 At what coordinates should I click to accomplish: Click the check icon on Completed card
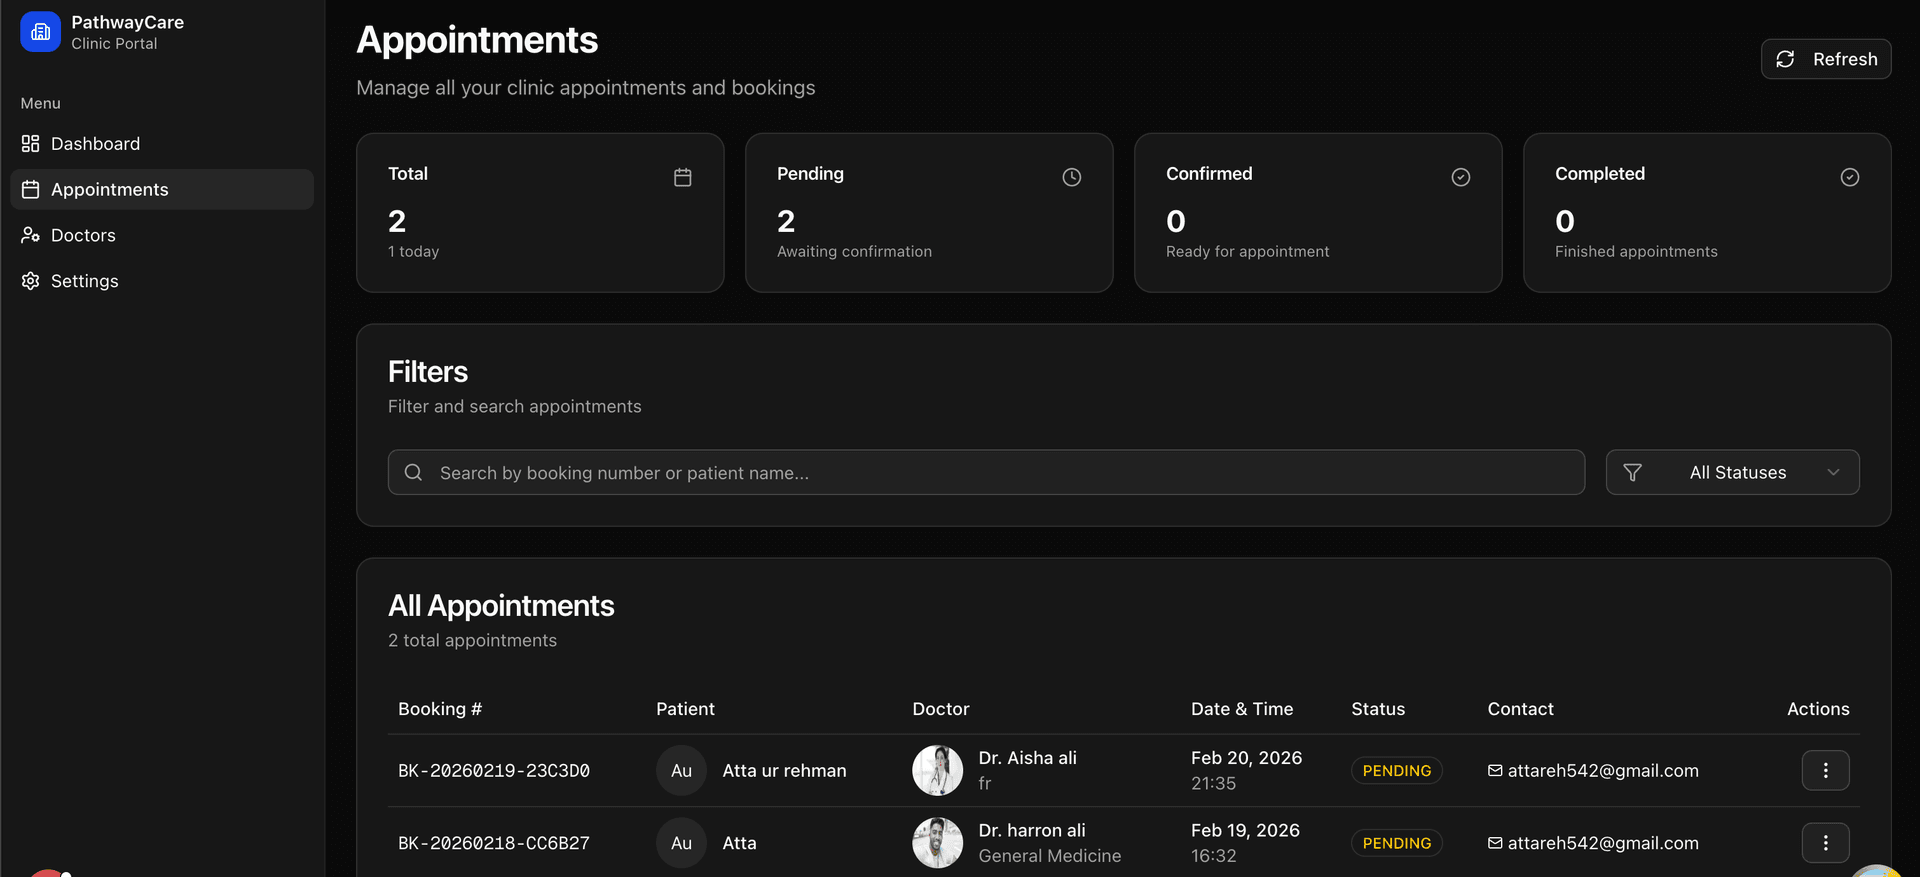click(1850, 177)
